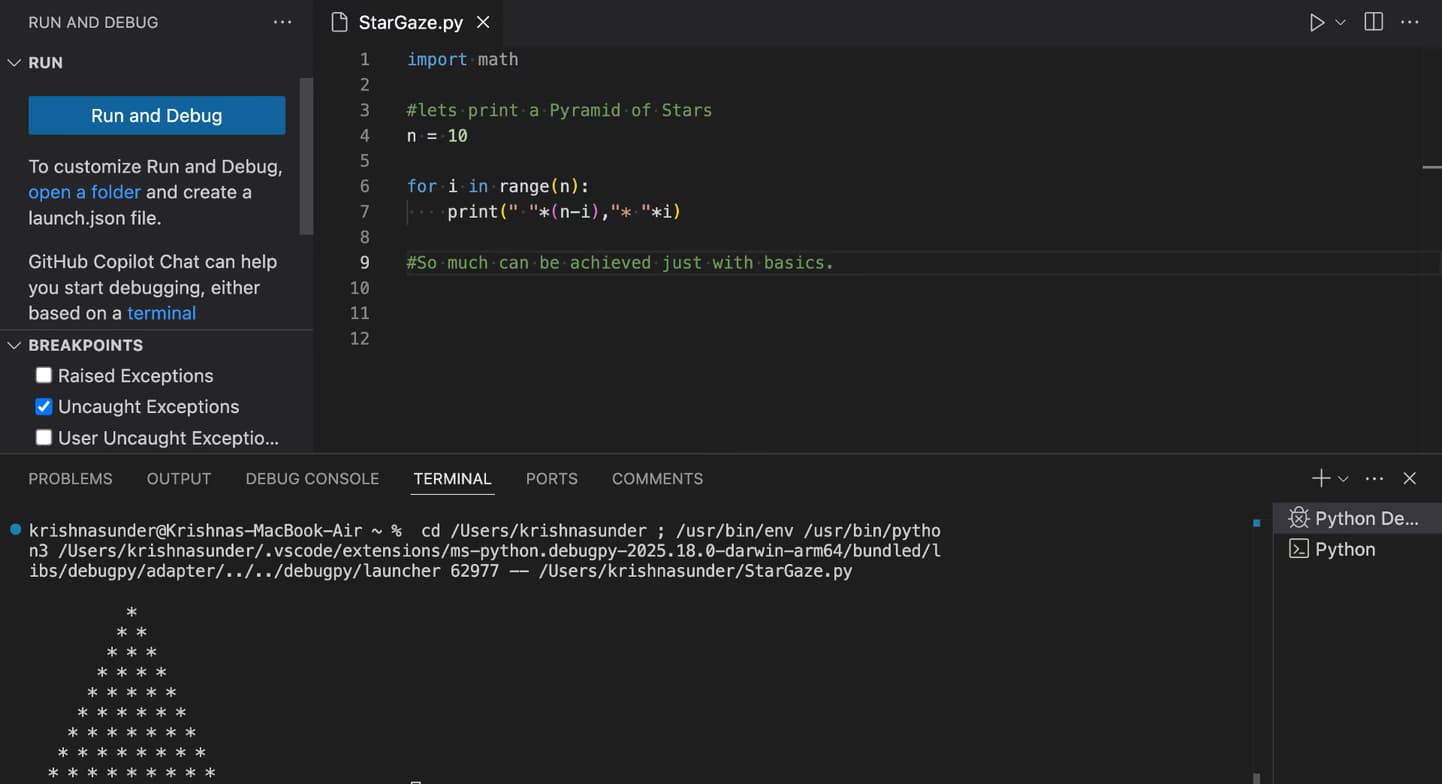Open the run configuration dropdown chevron
The image size is (1442, 784).
click(x=1340, y=22)
